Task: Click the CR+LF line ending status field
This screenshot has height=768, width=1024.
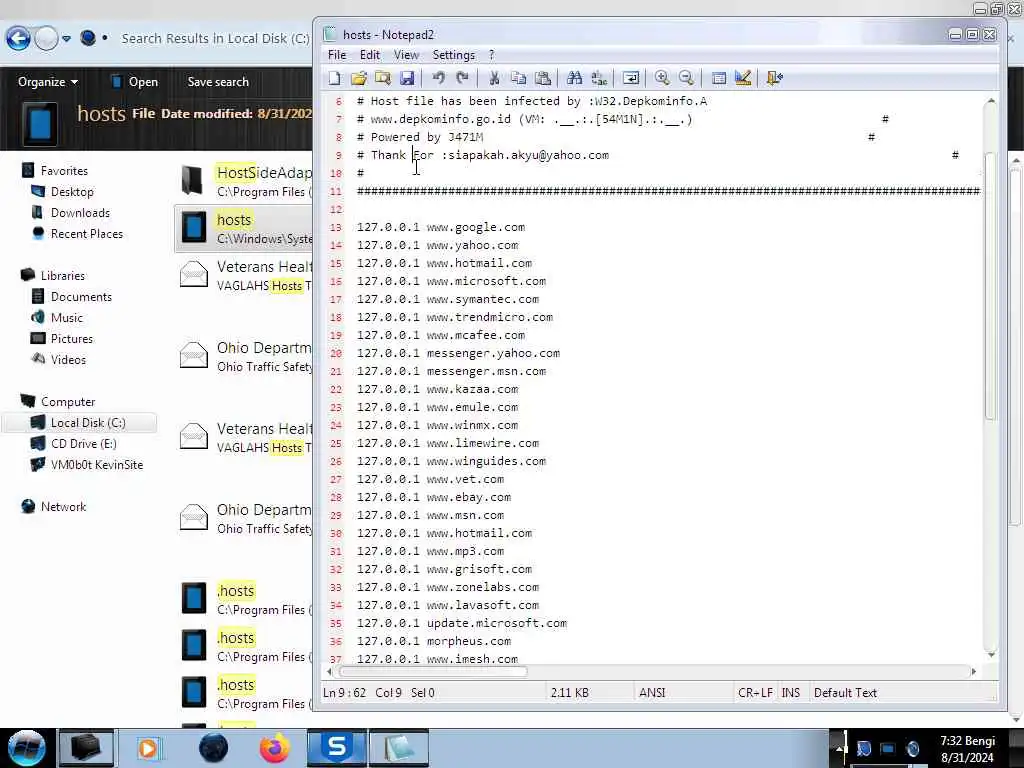Action: (x=755, y=693)
